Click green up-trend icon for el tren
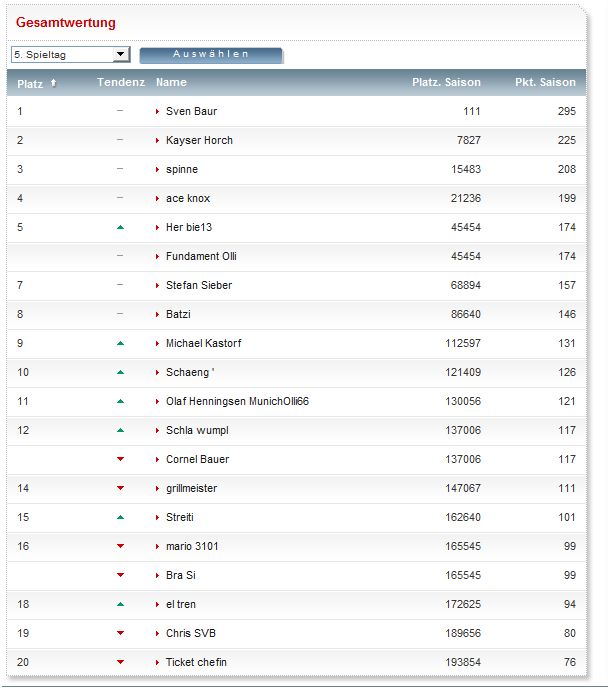The width and height of the screenshot is (610, 689). (x=120, y=604)
